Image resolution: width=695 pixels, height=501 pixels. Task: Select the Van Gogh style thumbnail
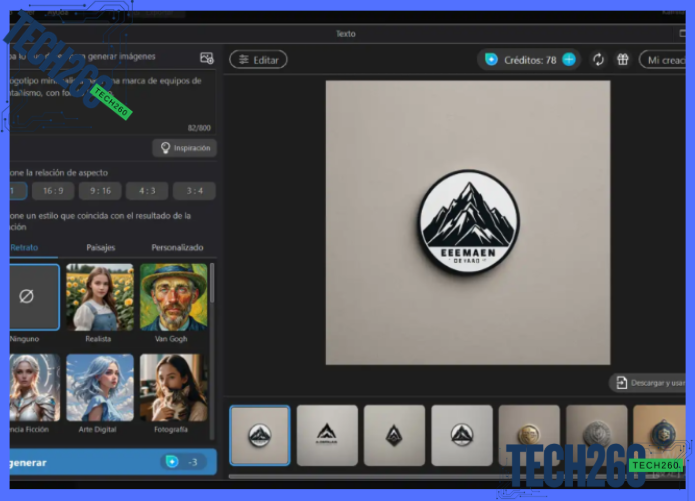coord(174,297)
